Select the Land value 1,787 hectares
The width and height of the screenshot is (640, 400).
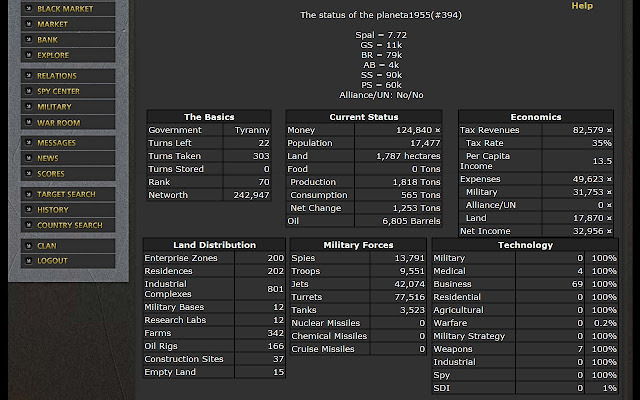pos(408,156)
